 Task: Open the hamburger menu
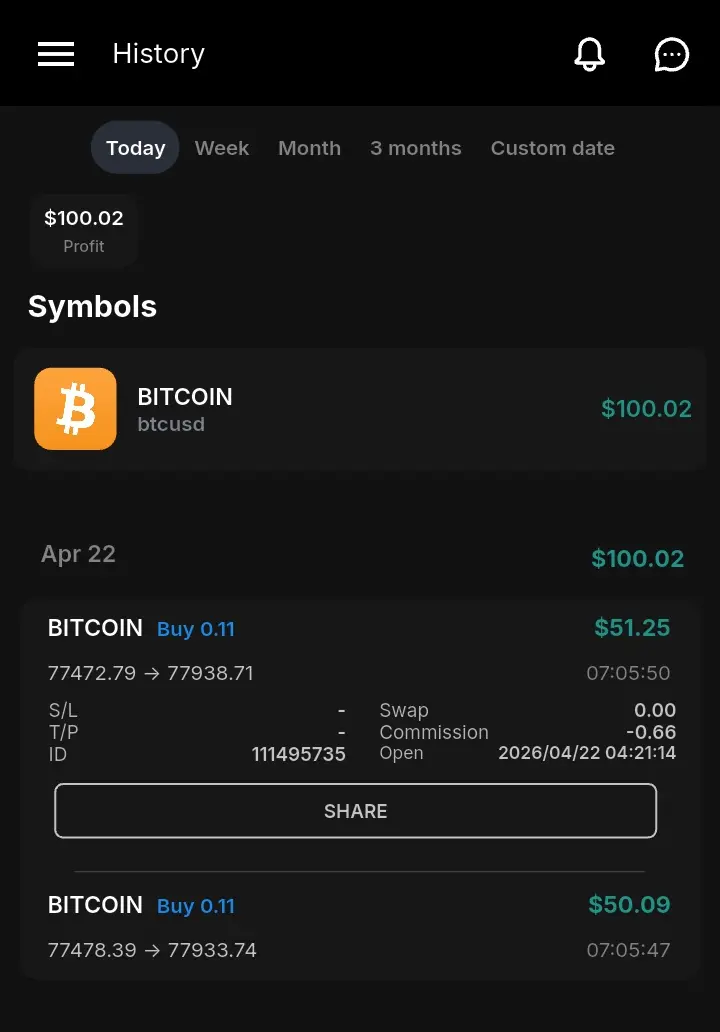(56, 54)
